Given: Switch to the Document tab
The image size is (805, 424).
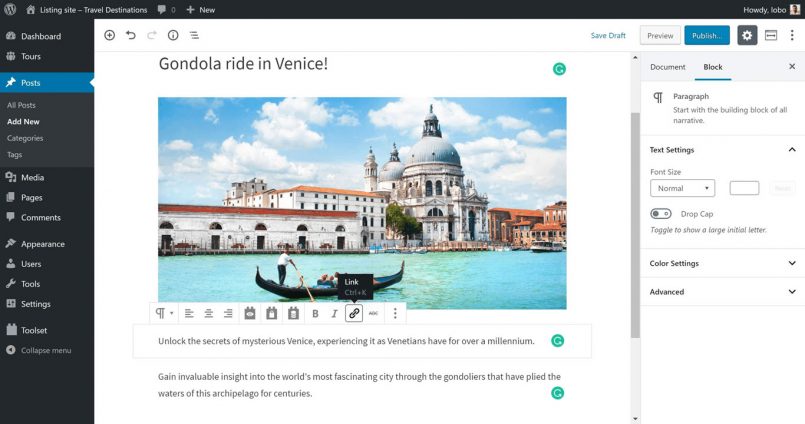Looking at the screenshot, I should 667,67.
